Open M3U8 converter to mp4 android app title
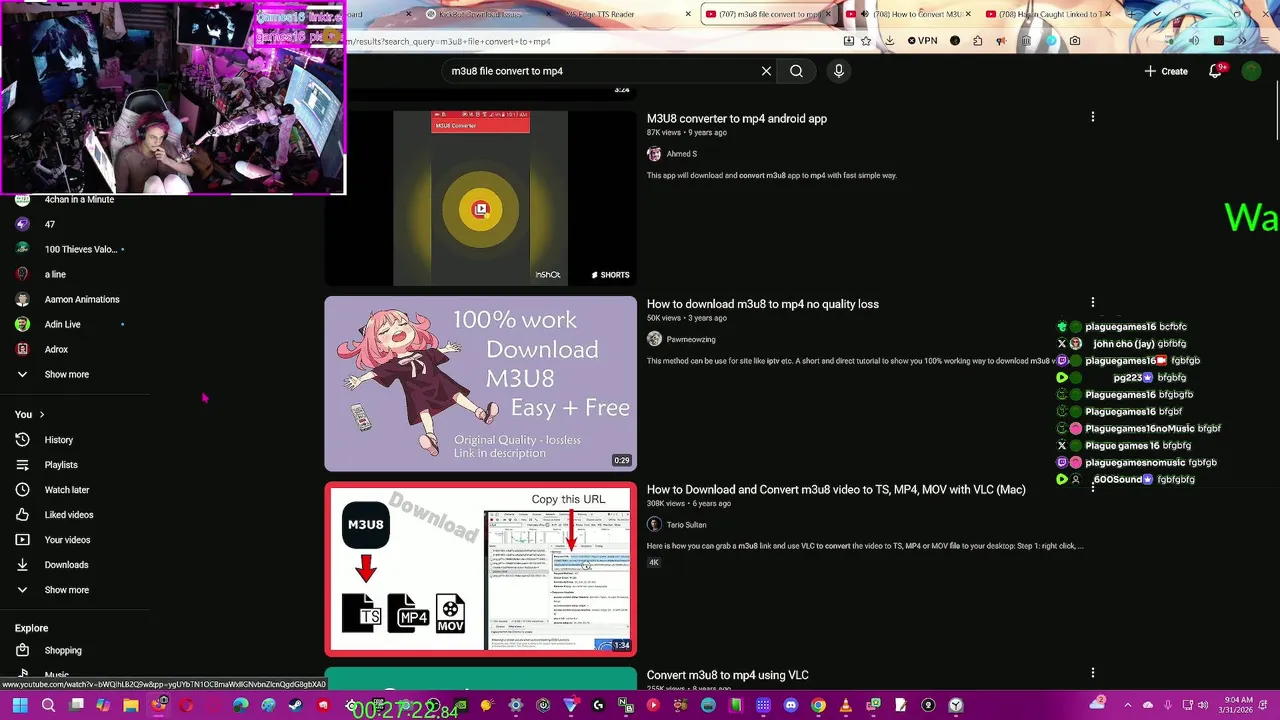This screenshot has height=720, width=1280. [737, 118]
